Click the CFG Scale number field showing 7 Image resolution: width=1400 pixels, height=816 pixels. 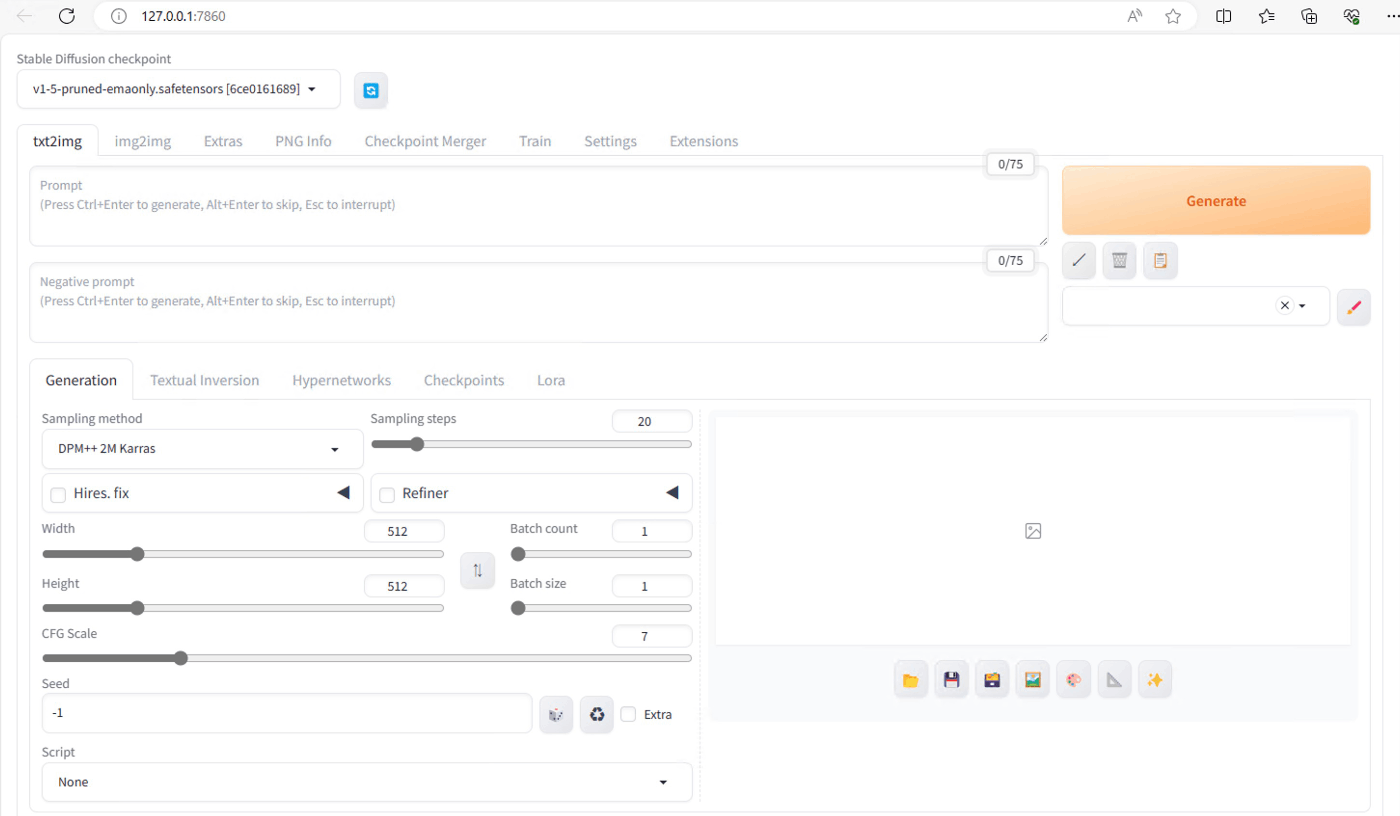652,636
